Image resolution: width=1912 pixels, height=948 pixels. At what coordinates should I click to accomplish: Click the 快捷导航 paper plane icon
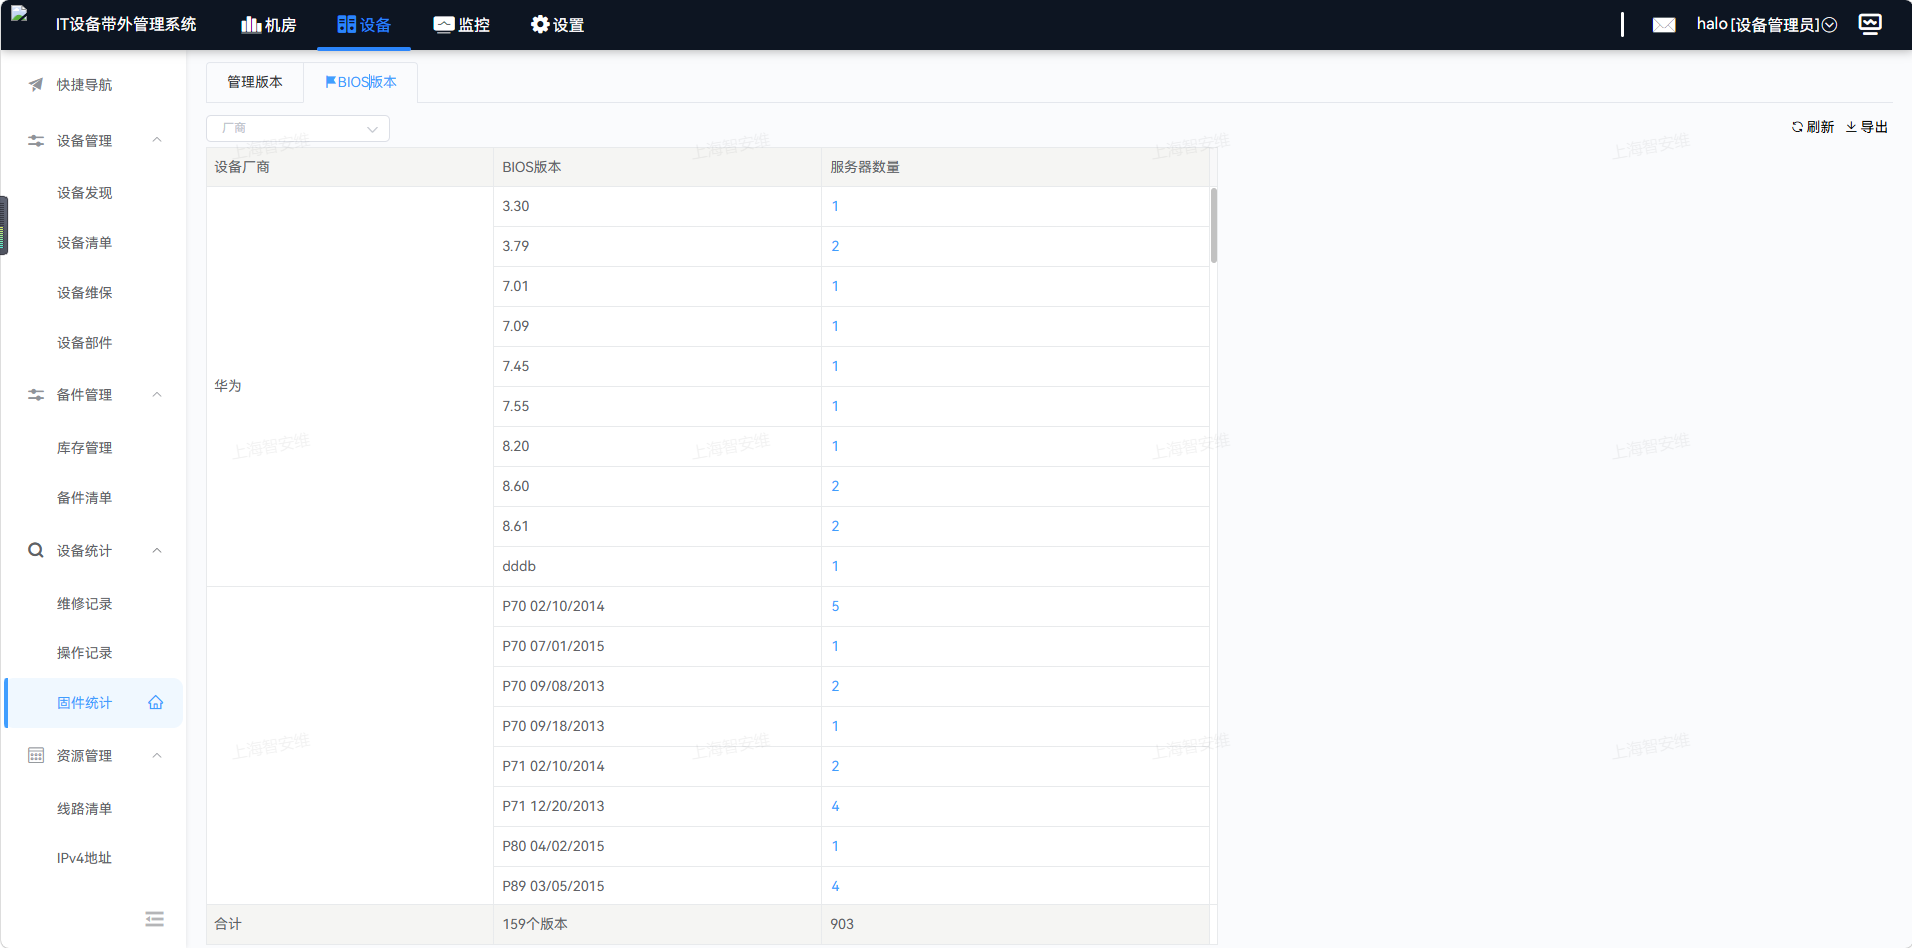click(x=36, y=85)
